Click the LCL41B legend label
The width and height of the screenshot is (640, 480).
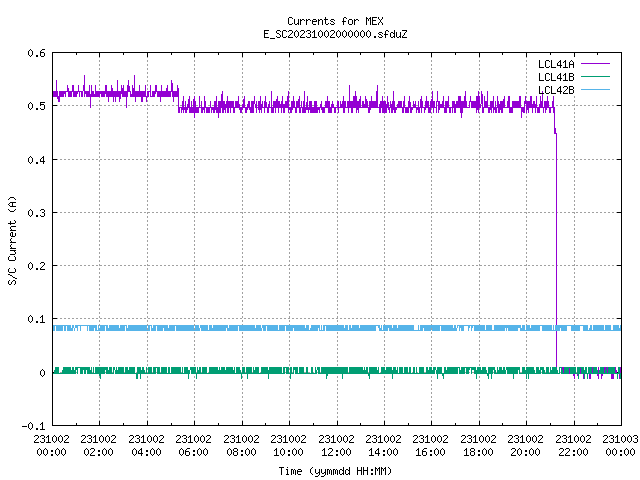[556, 77]
